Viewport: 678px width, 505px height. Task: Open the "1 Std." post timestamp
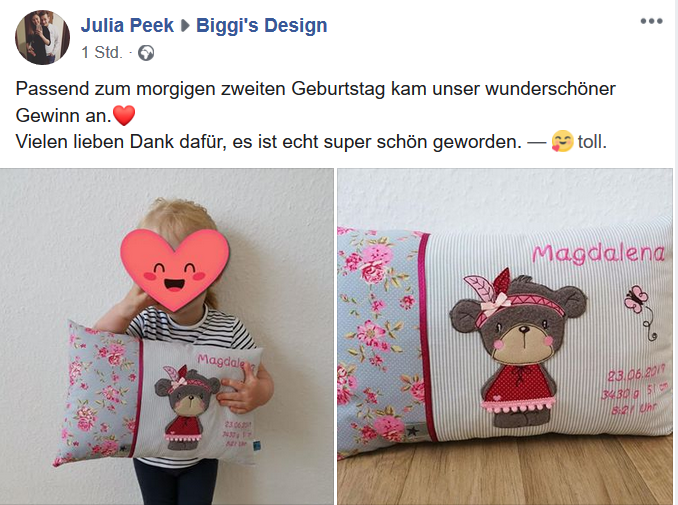pyautogui.click(x=102, y=53)
